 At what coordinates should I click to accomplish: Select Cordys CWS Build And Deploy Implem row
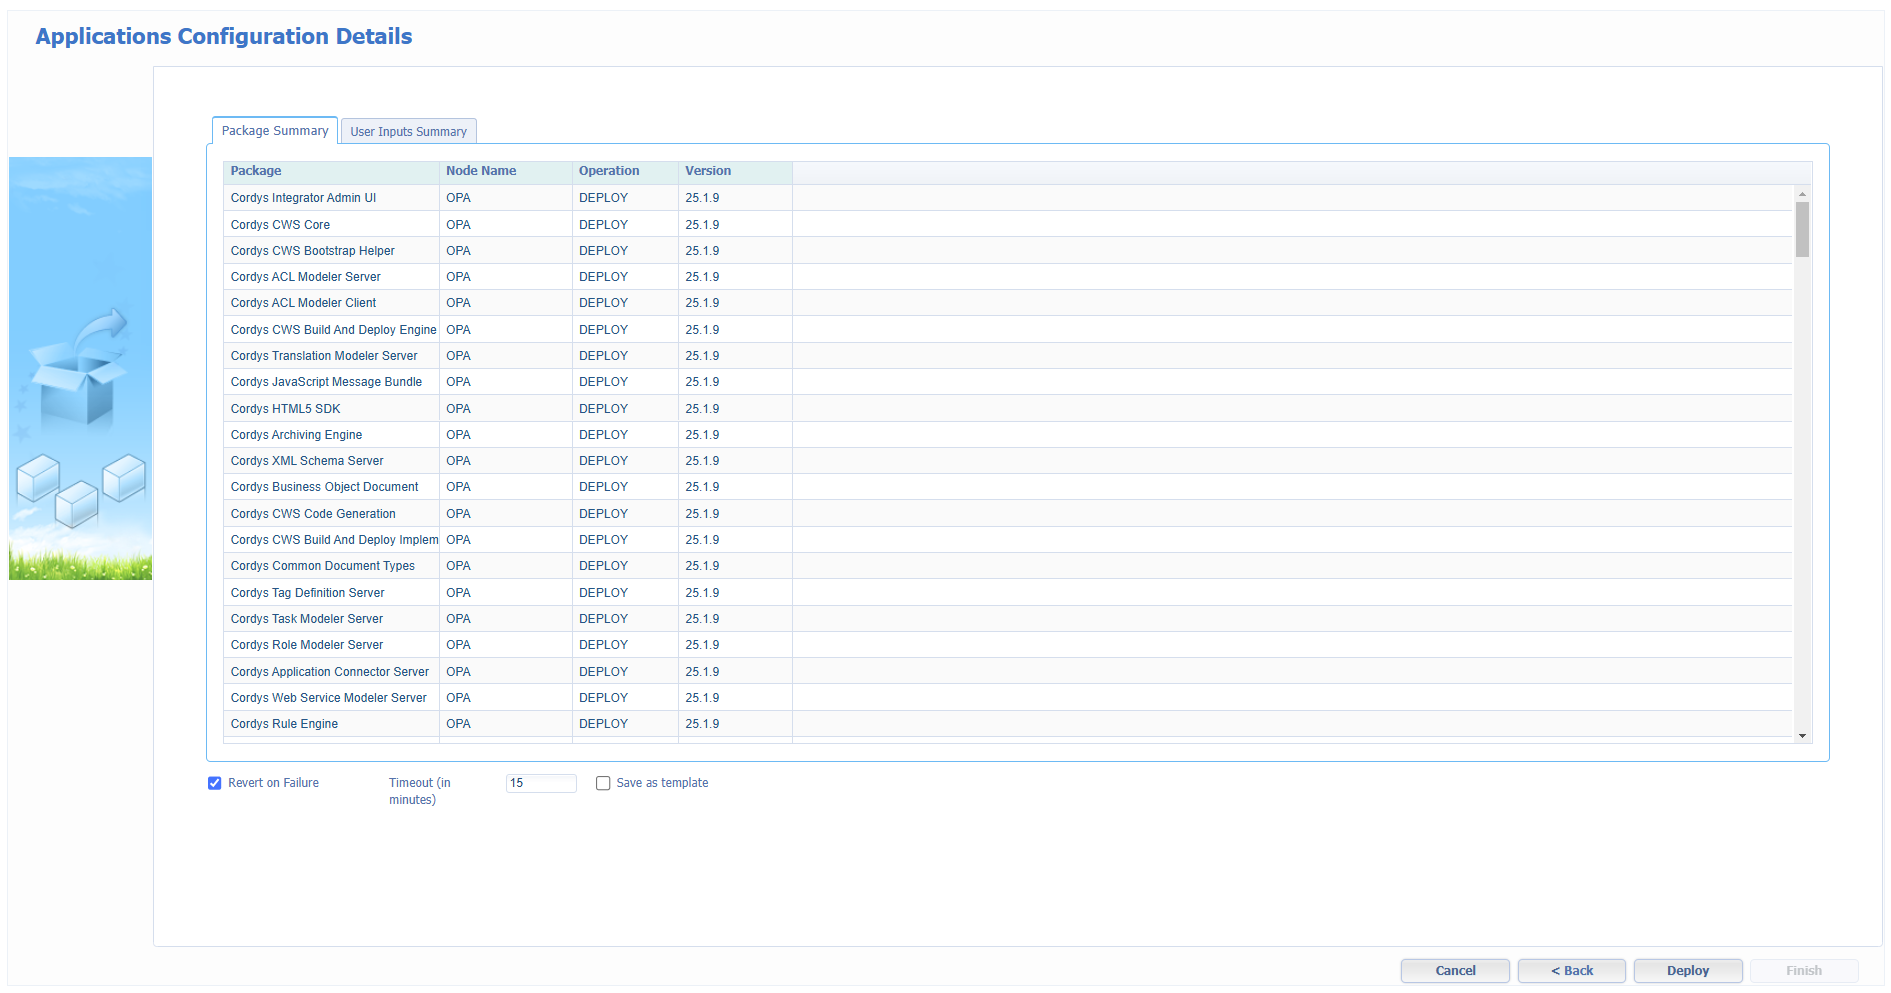click(x=1008, y=540)
